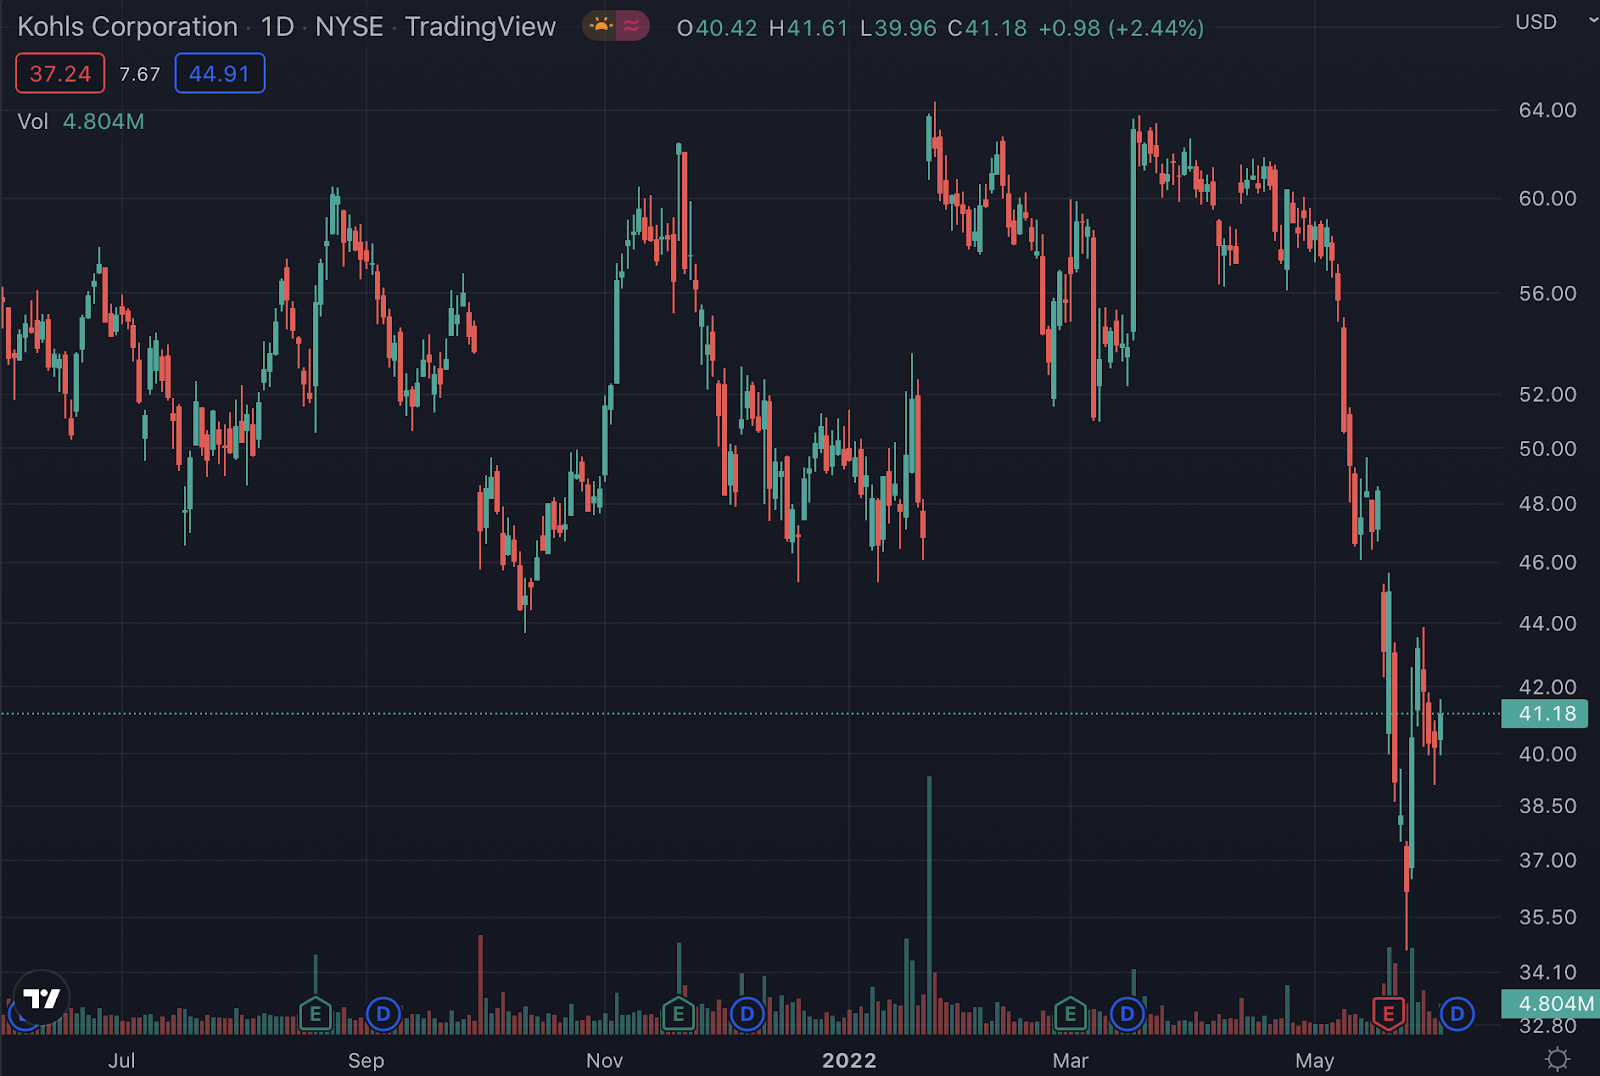The width and height of the screenshot is (1600, 1076).
Task: Open the mid-March dividend D marker
Action: click(x=1127, y=1014)
